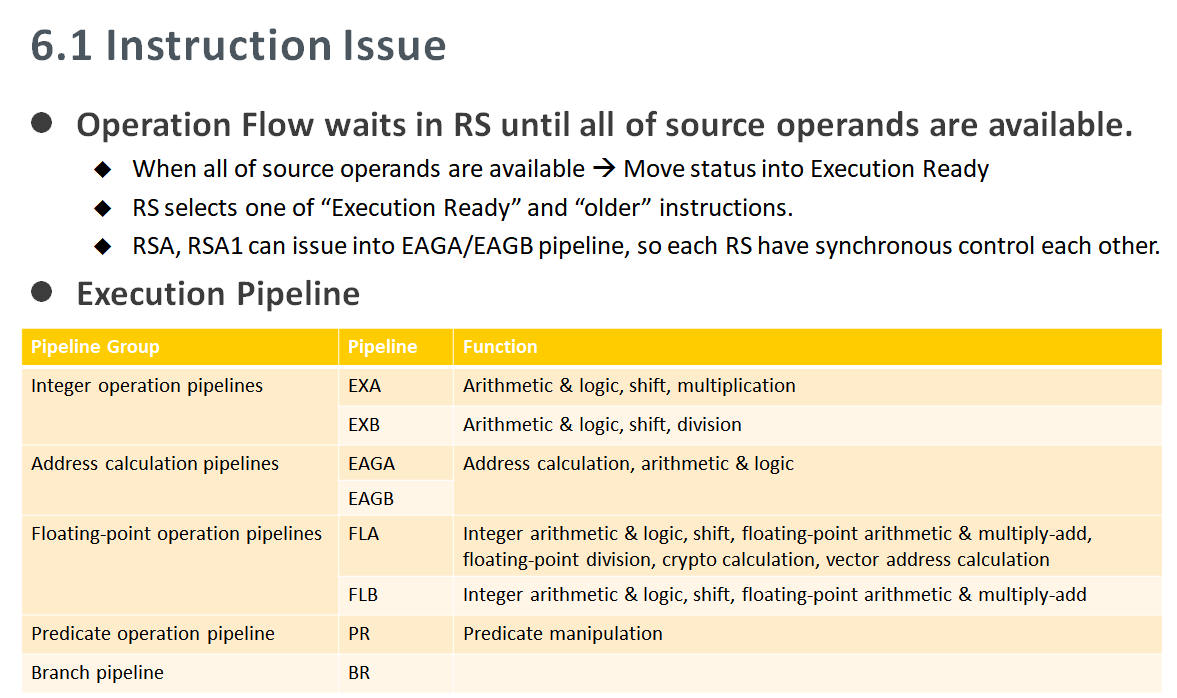Click the 'Predicate manipulation' function cell

(808, 634)
